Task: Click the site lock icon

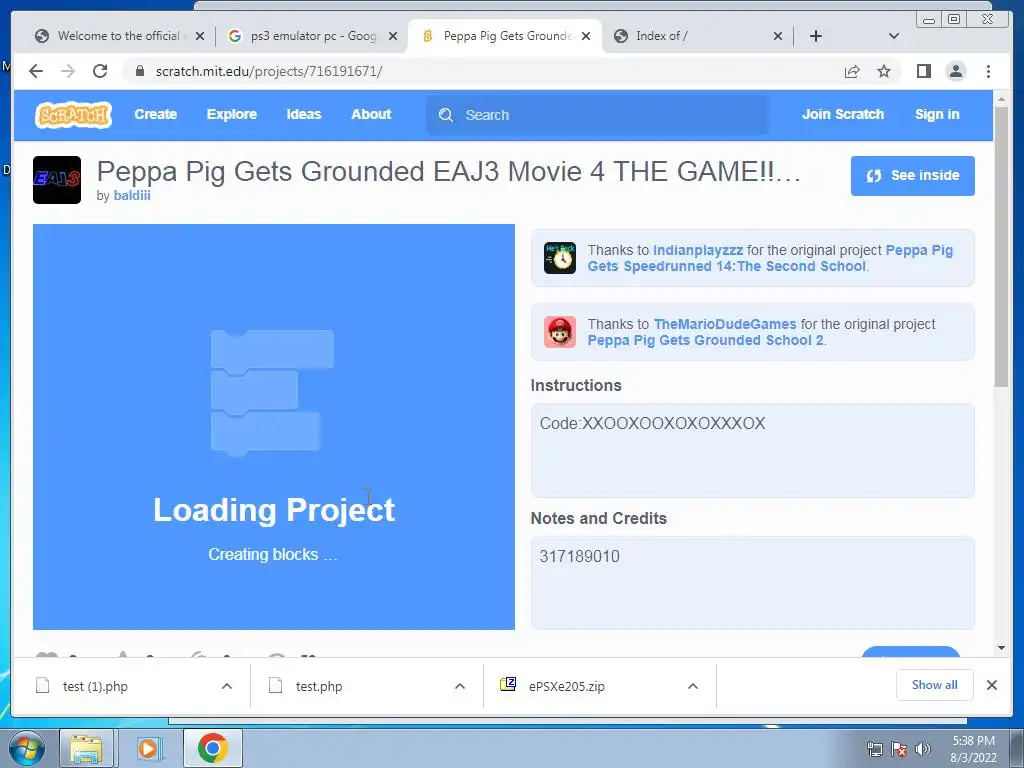Action: pos(139,71)
